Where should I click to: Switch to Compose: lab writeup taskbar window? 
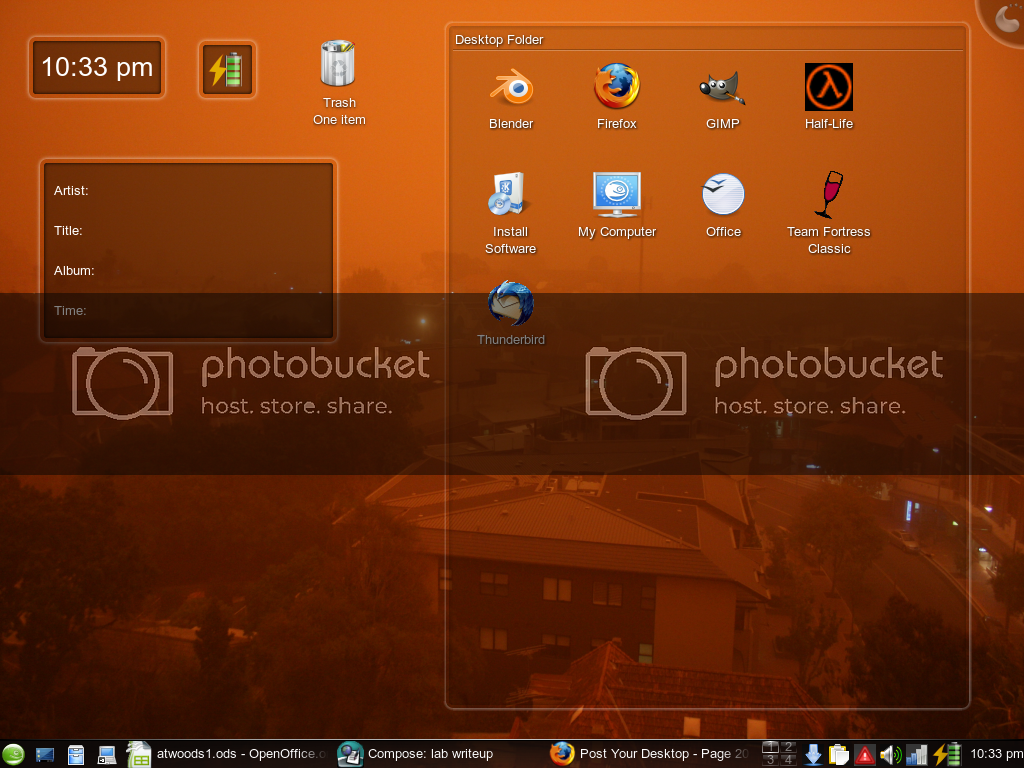click(x=415, y=754)
